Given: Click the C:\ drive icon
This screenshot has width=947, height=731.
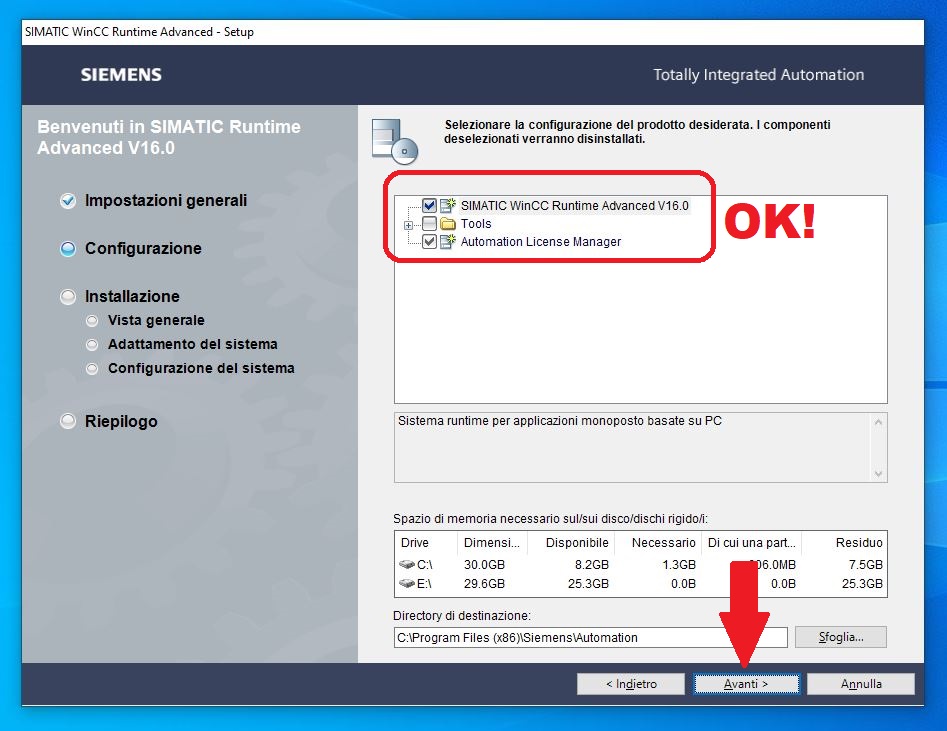Looking at the screenshot, I should [406, 564].
